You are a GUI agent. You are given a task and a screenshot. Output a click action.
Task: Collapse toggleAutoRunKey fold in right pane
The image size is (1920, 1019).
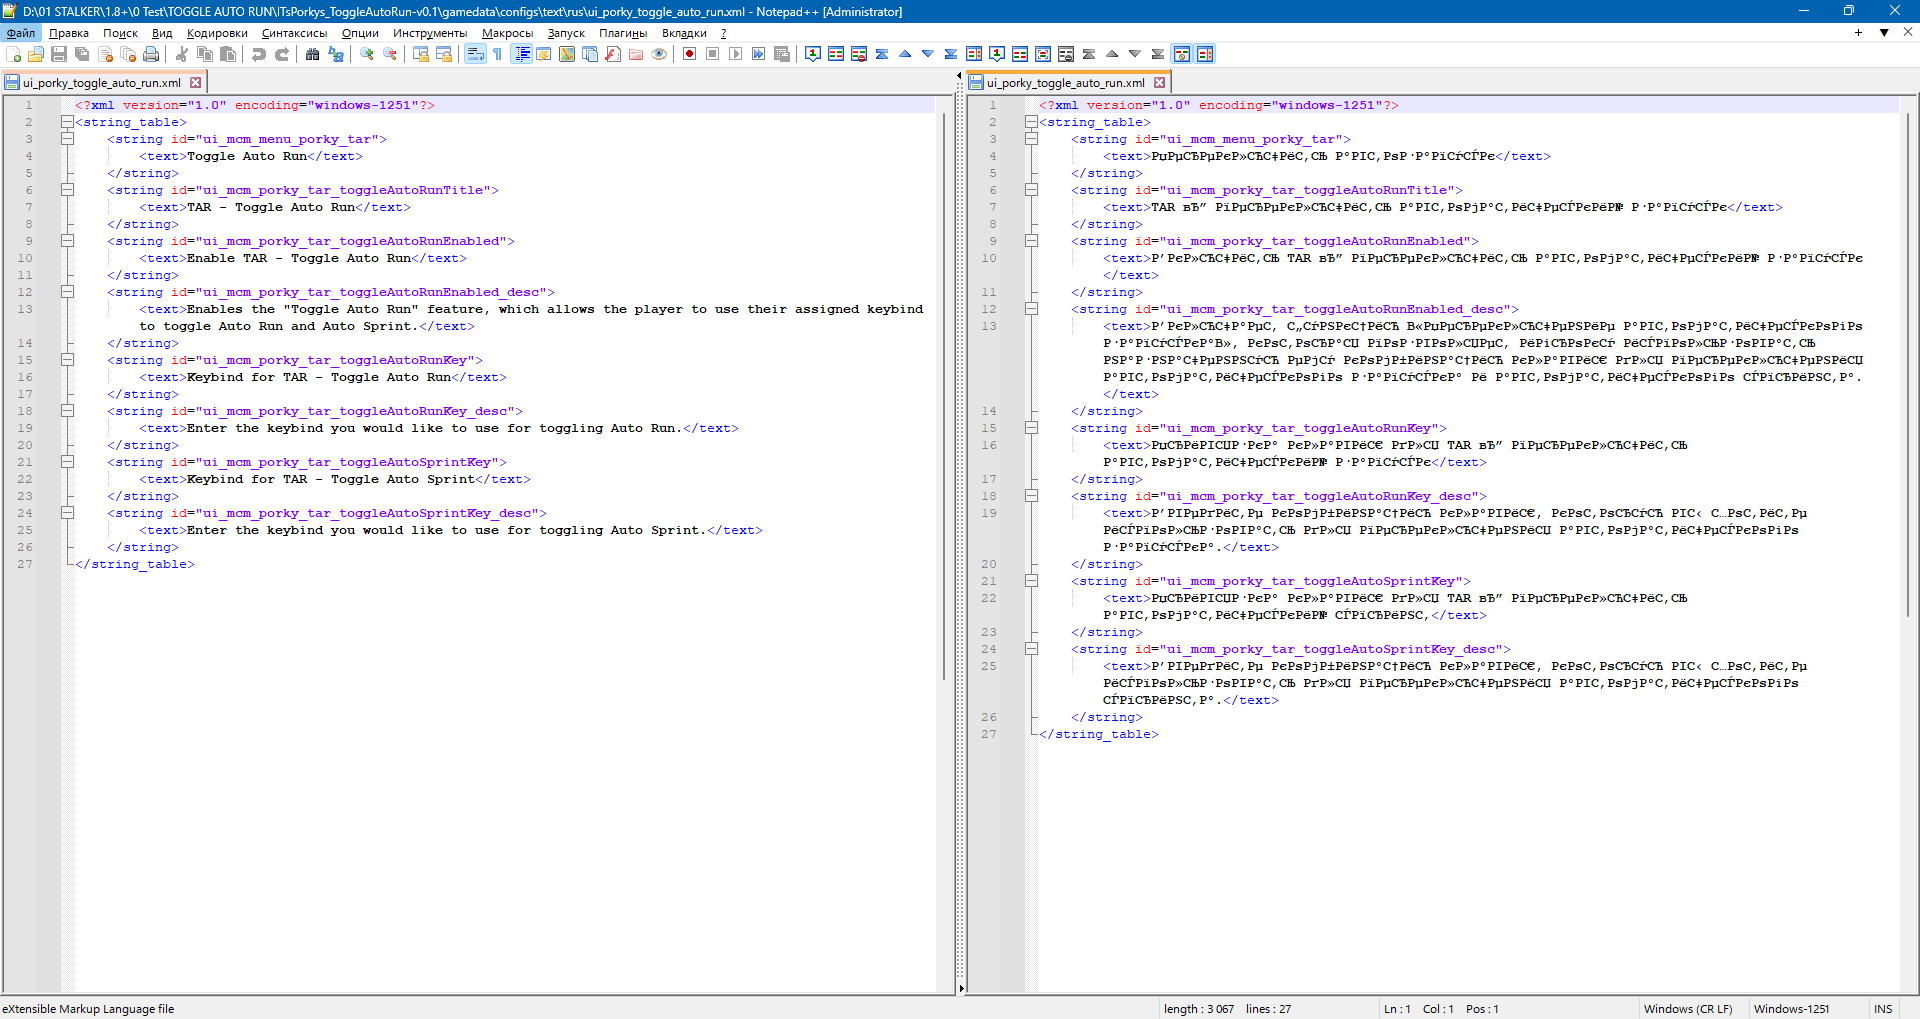pos(1031,428)
